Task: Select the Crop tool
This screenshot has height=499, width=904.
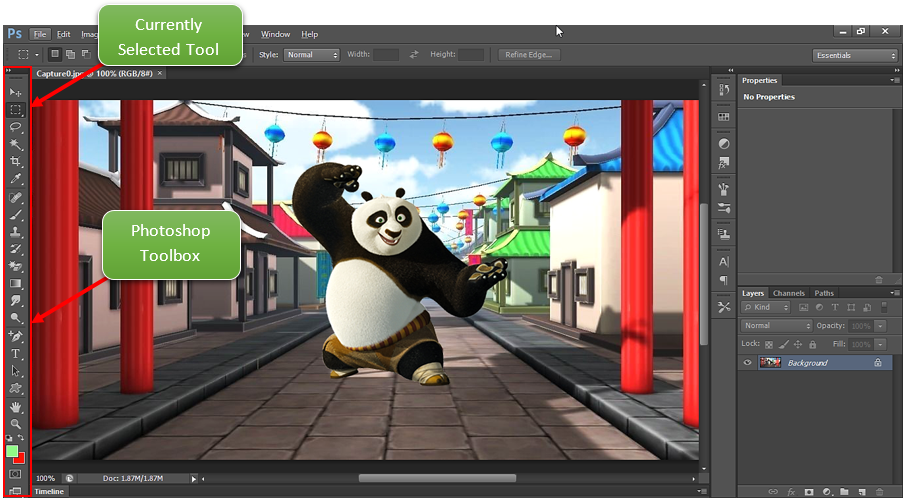Action: click(x=16, y=161)
